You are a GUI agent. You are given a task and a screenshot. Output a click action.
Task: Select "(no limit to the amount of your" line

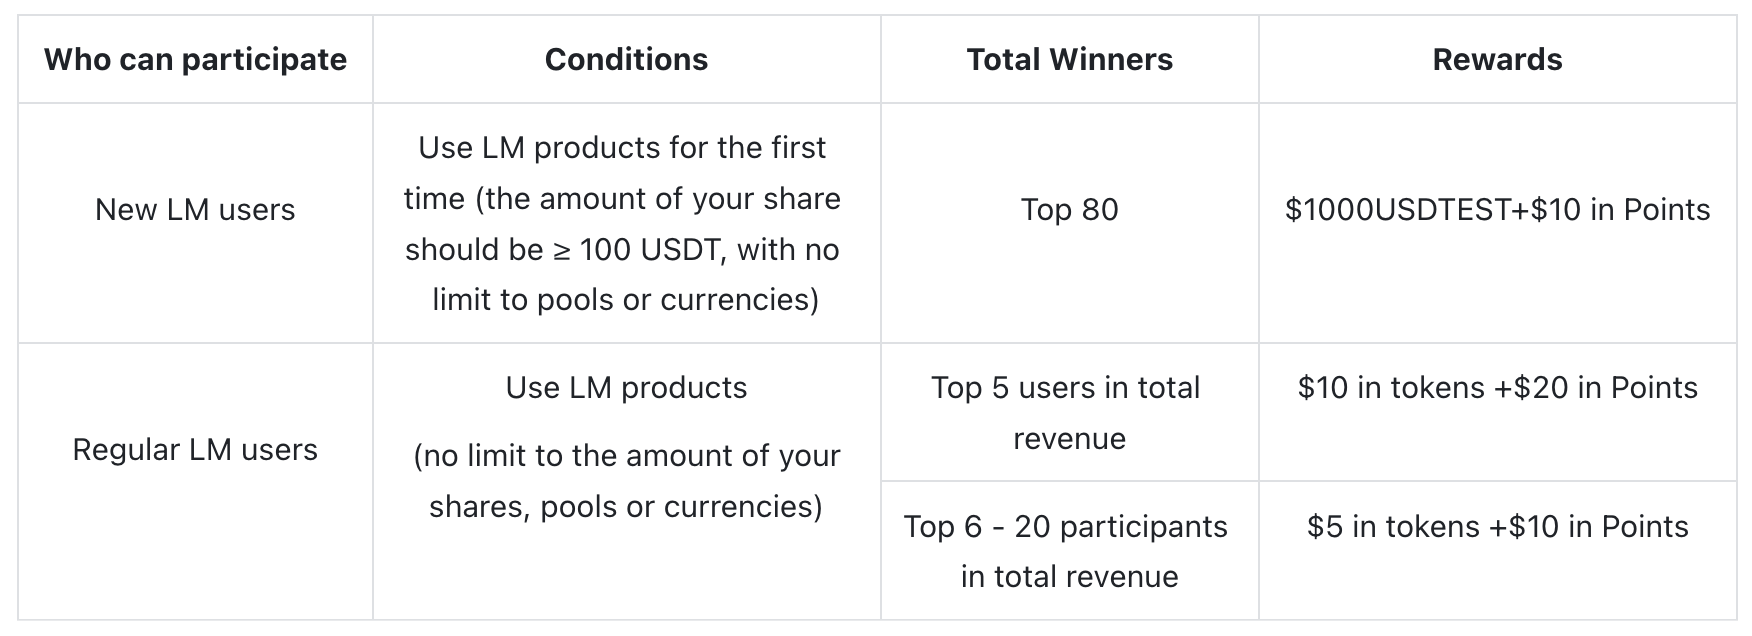pyautogui.click(x=626, y=456)
